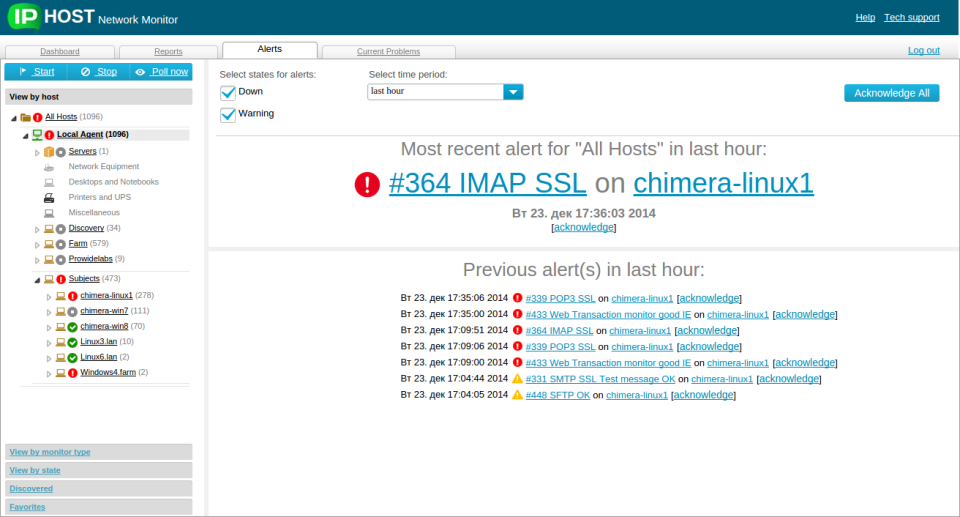Expand the Servers tree node
Image resolution: width=960 pixels, height=517 pixels.
[37, 153]
